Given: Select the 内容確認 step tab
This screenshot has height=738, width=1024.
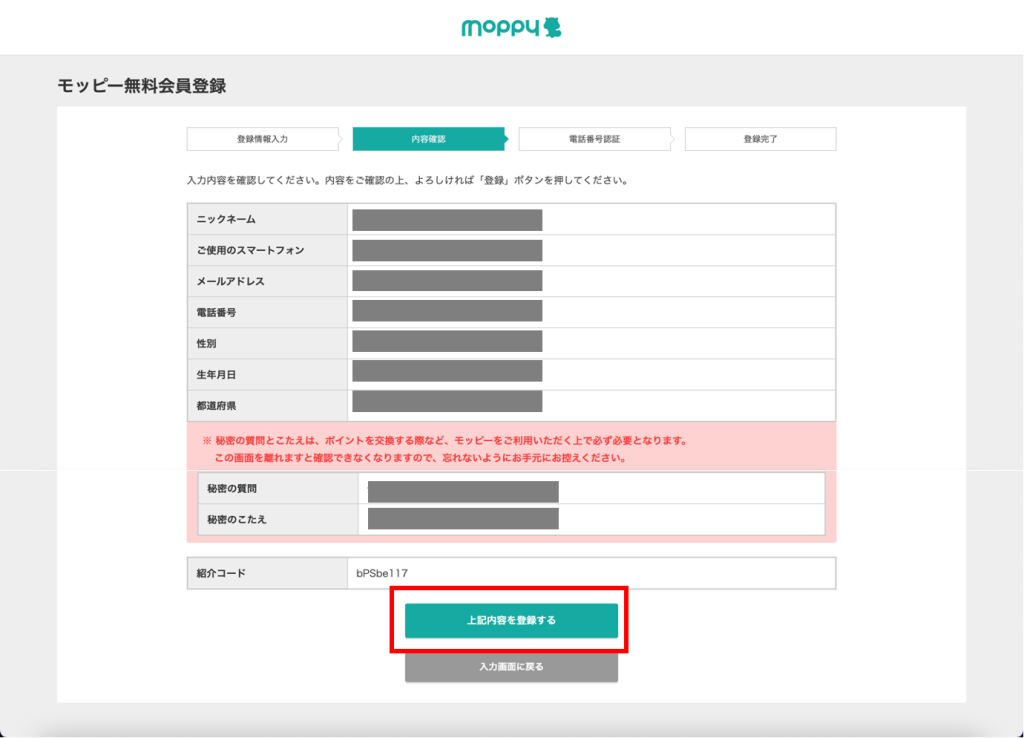Looking at the screenshot, I should tap(428, 139).
